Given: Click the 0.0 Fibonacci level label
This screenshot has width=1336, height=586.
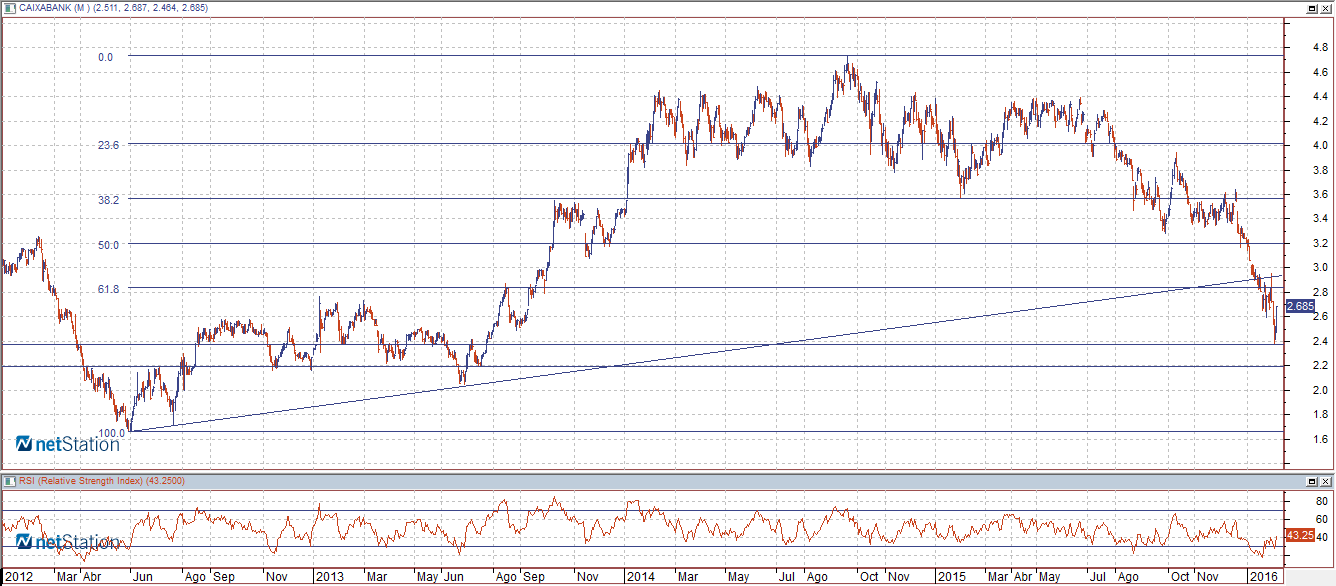Looking at the screenshot, I should click(x=105, y=57).
